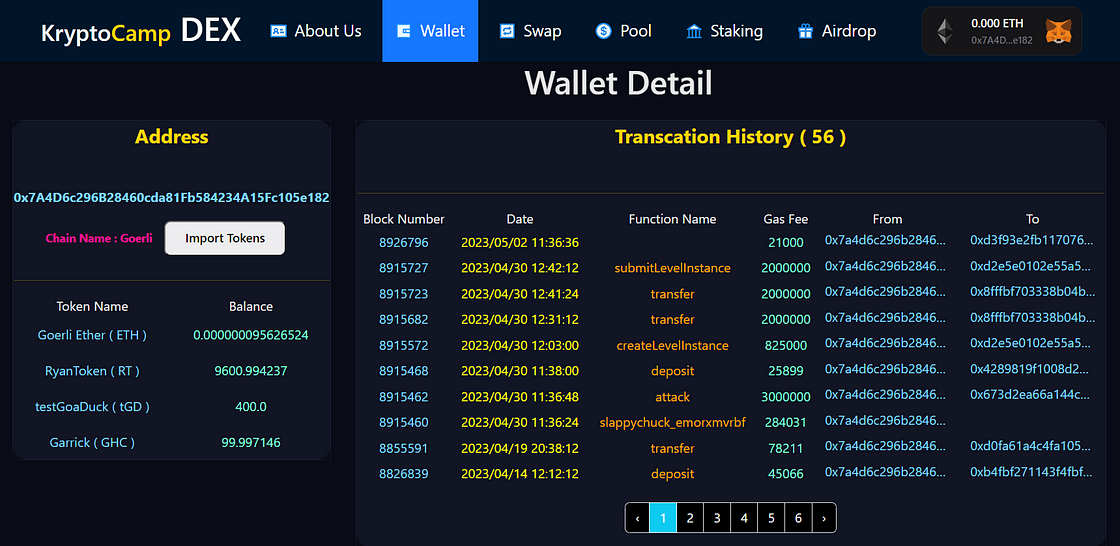Click To address 0xb4fbf271143f4fbf...

point(1031,473)
